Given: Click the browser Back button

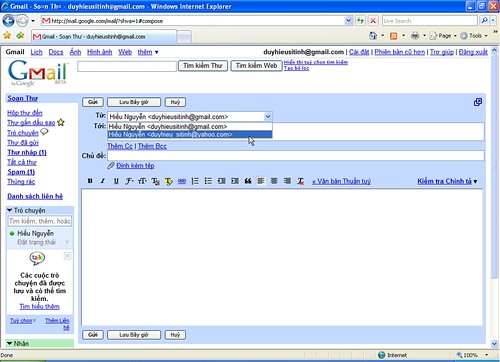Looking at the screenshot, I should coord(8,21).
